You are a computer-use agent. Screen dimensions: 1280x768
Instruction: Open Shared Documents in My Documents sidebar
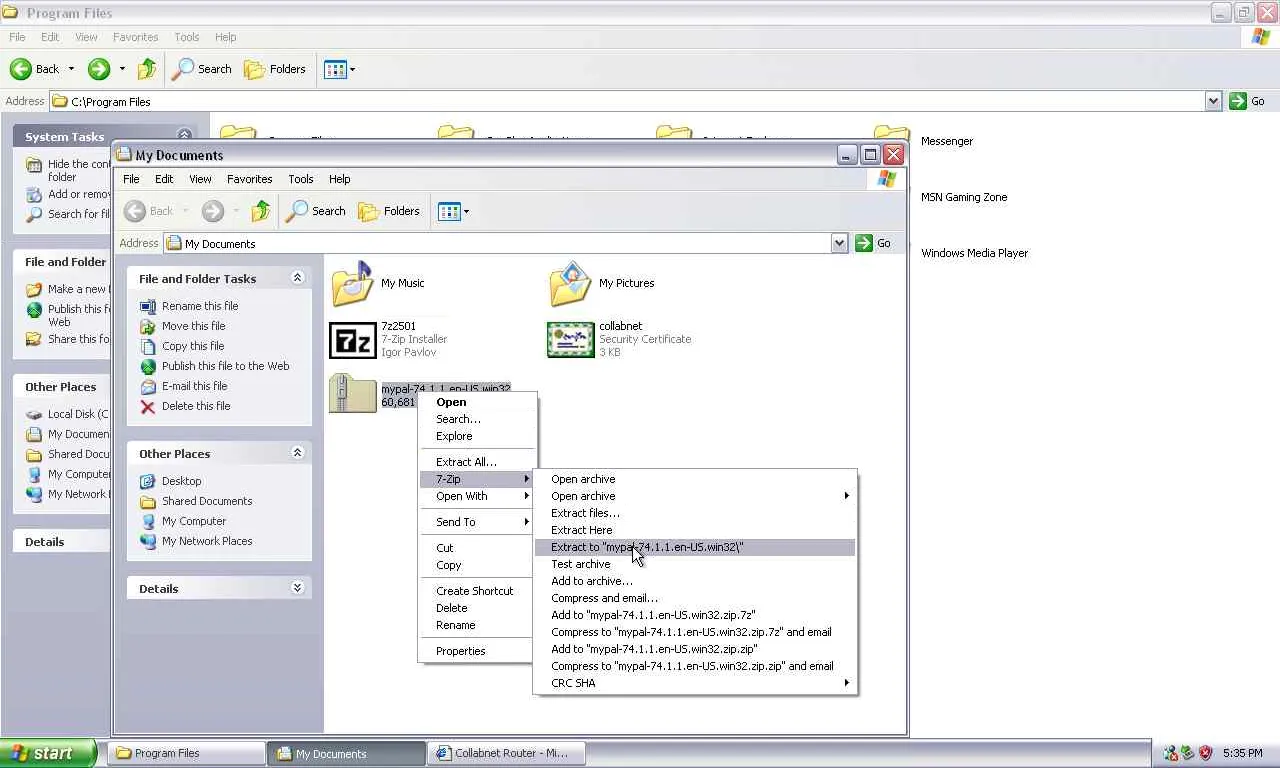pyautogui.click(x=207, y=501)
